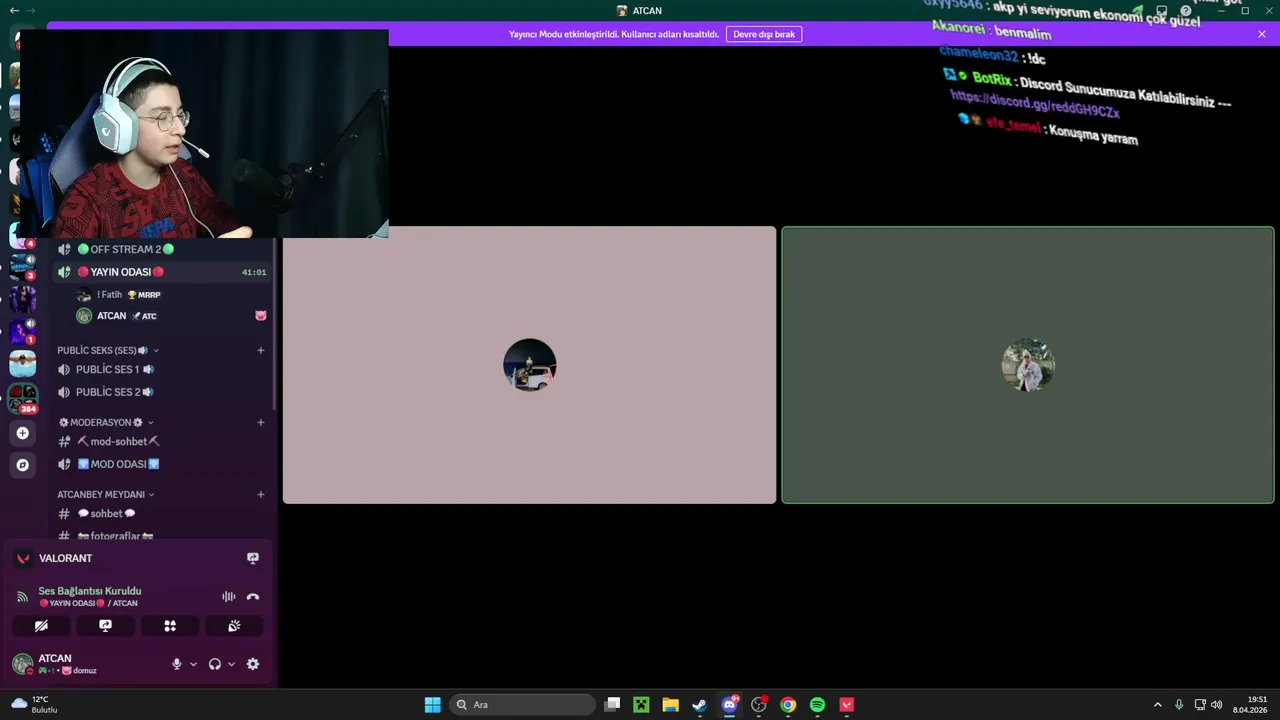Open the voice connection signal icon
The image size is (1280, 720).
[22, 597]
